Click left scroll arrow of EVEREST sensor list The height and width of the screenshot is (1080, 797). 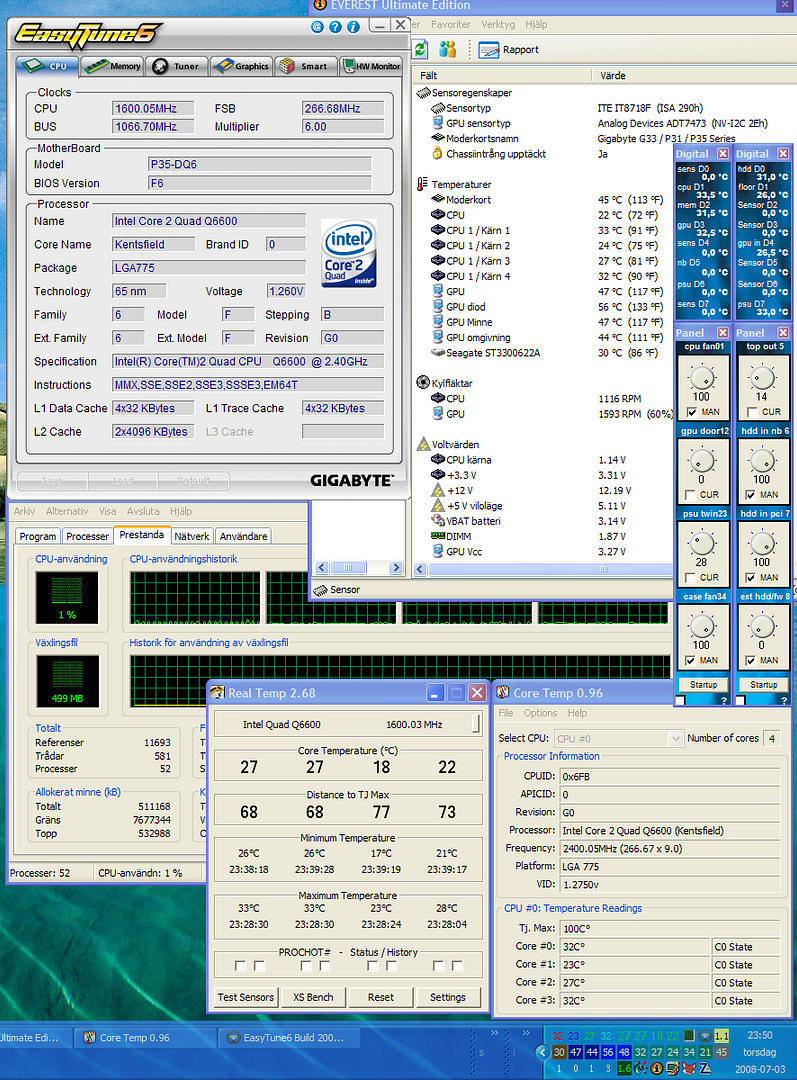tap(420, 570)
